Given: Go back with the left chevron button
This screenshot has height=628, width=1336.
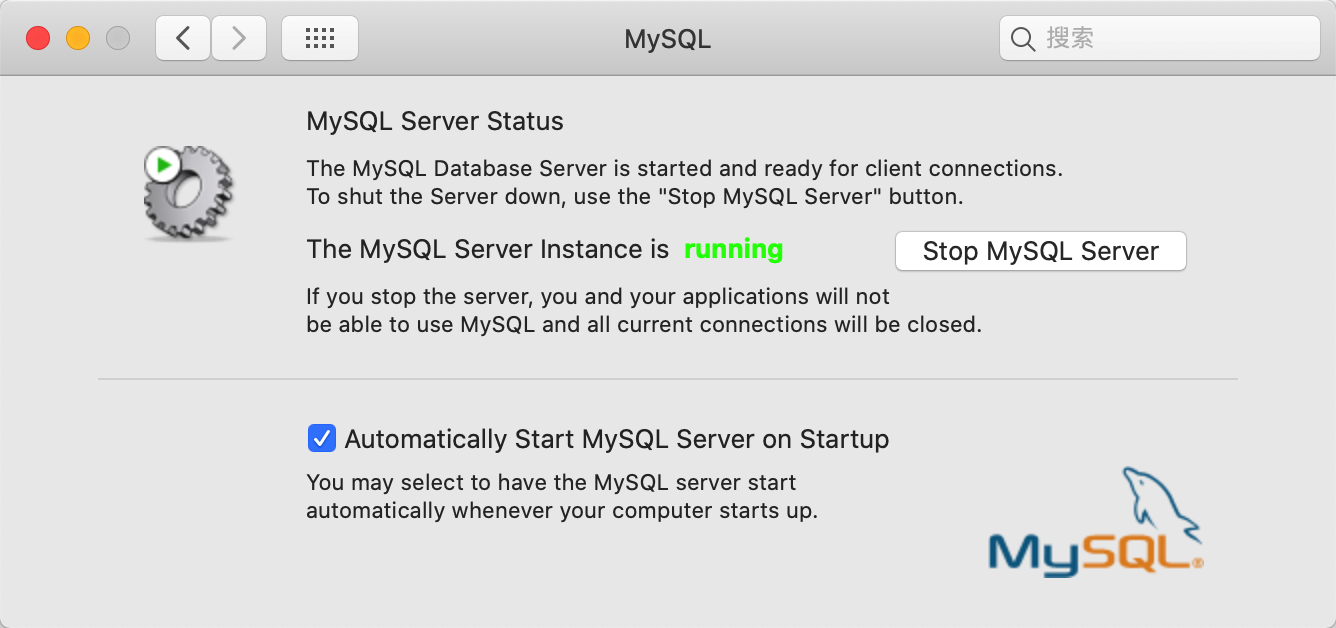Looking at the screenshot, I should pyautogui.click(x=183, y=39).
